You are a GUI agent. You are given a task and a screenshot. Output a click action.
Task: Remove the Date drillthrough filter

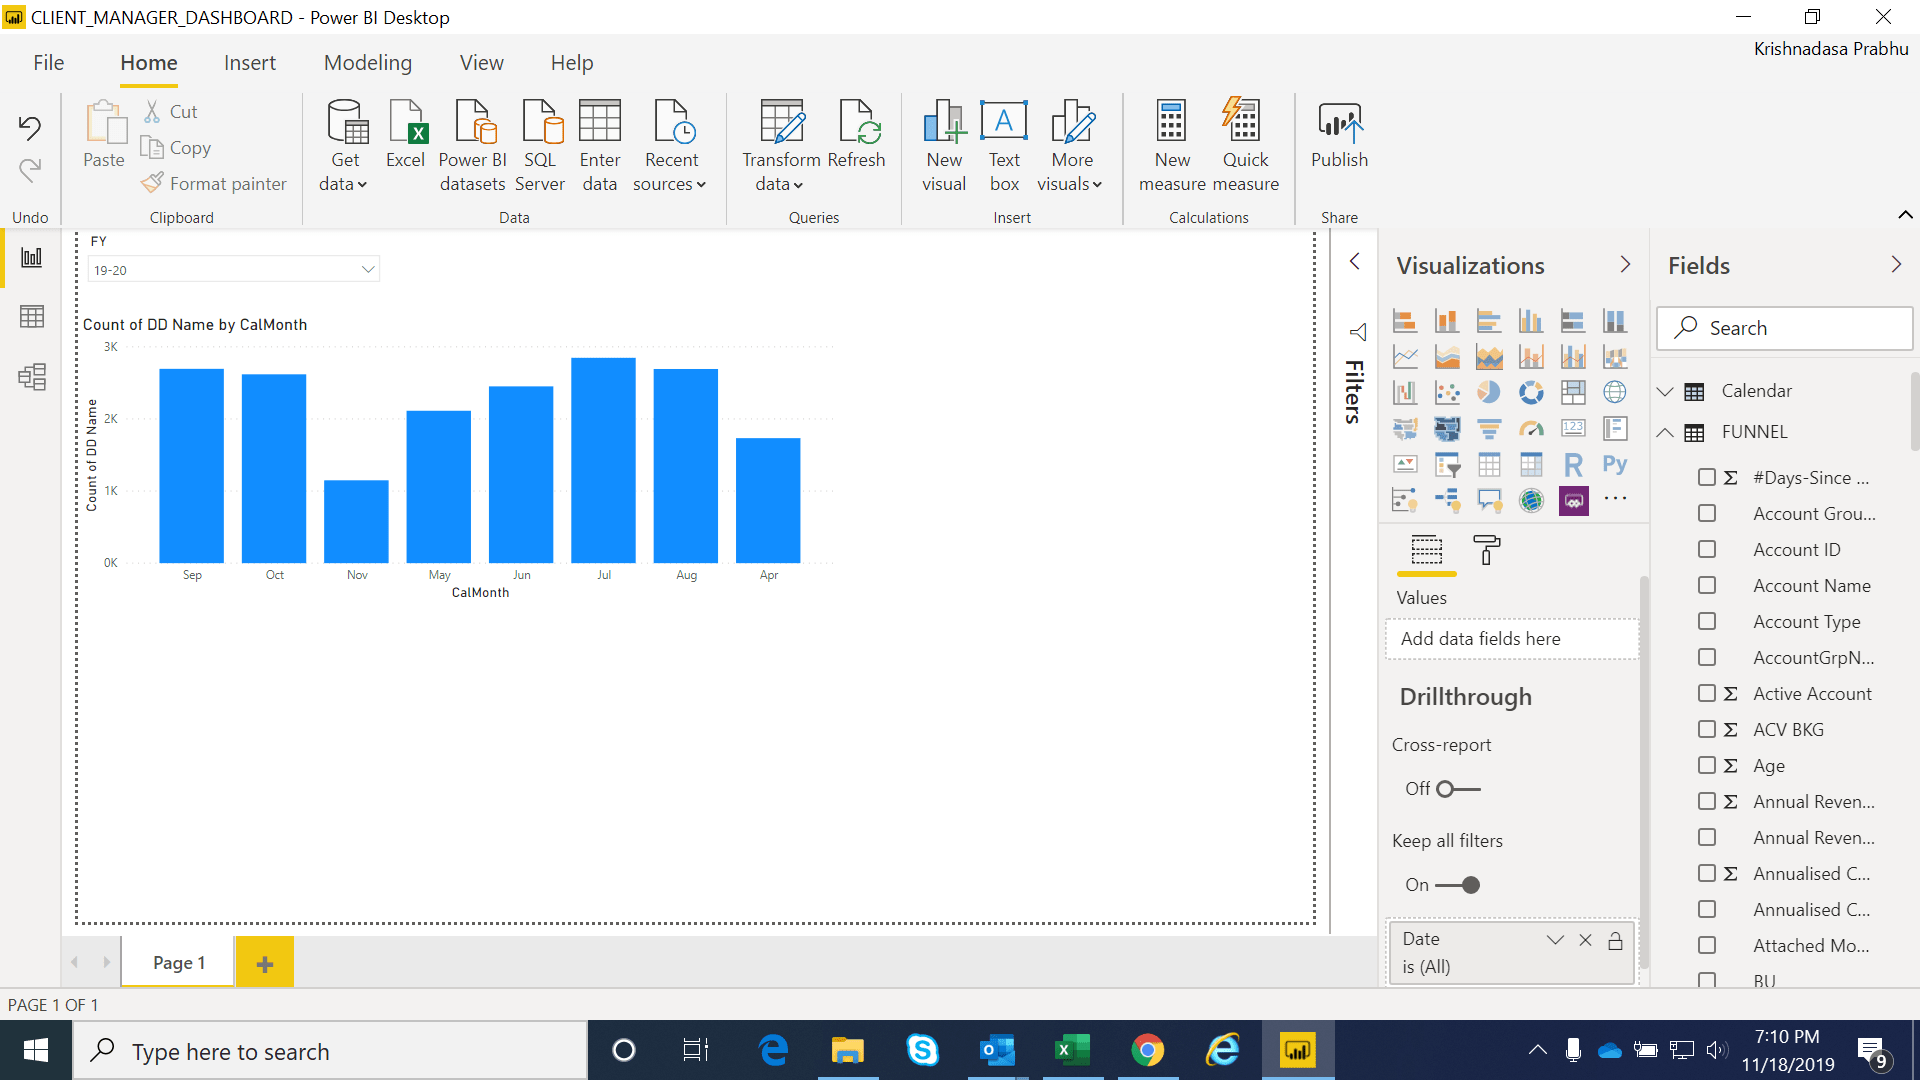click(x=1585, y=940)
